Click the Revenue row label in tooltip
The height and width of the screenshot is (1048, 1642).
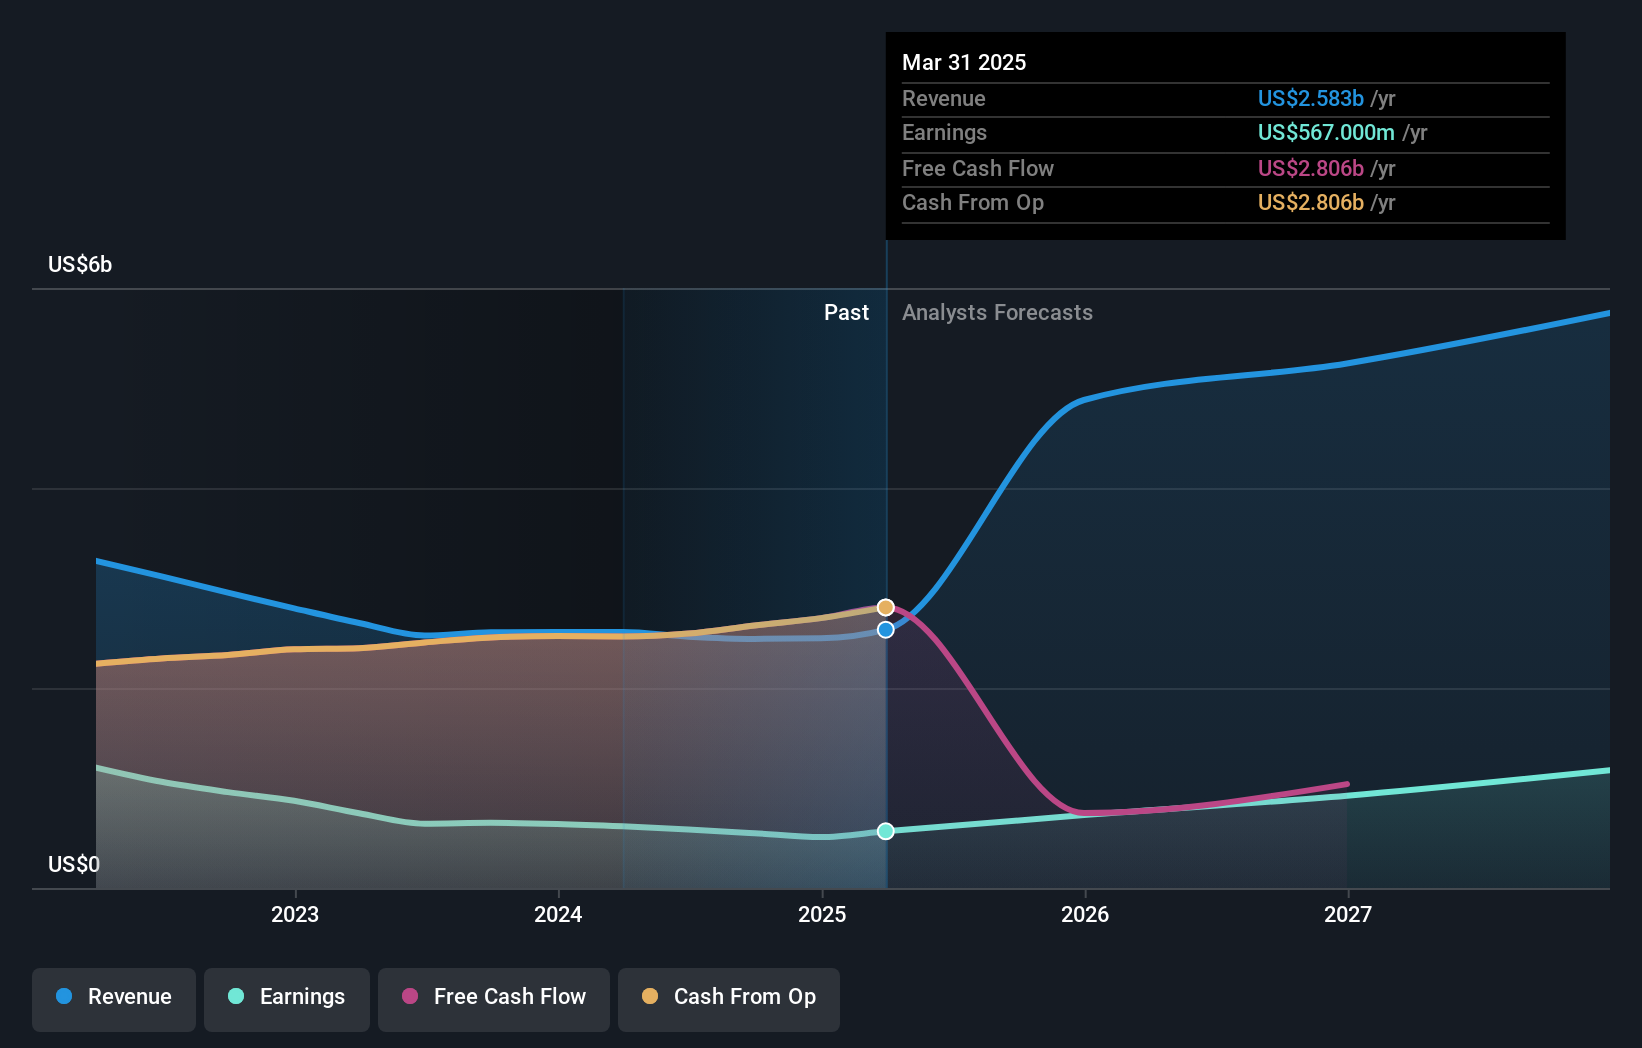[x=944, y=99]
